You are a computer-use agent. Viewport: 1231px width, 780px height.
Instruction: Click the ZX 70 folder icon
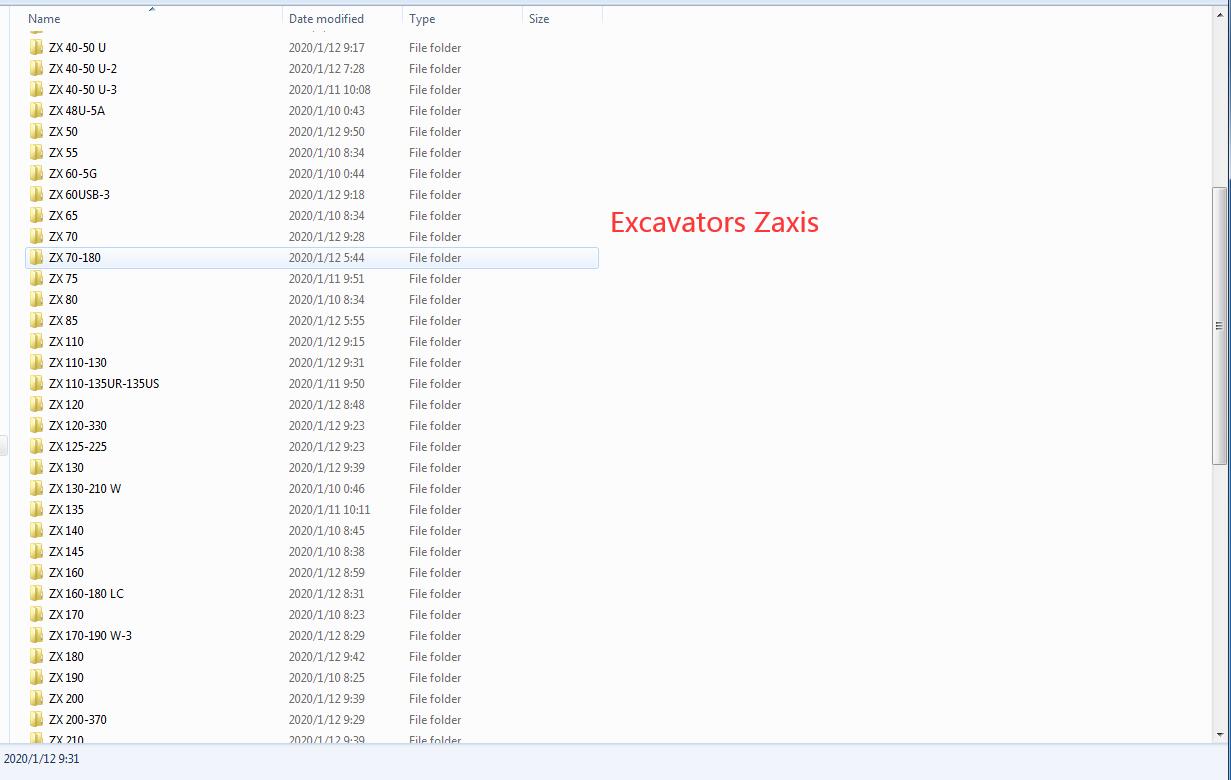click(x=36, y=236)
